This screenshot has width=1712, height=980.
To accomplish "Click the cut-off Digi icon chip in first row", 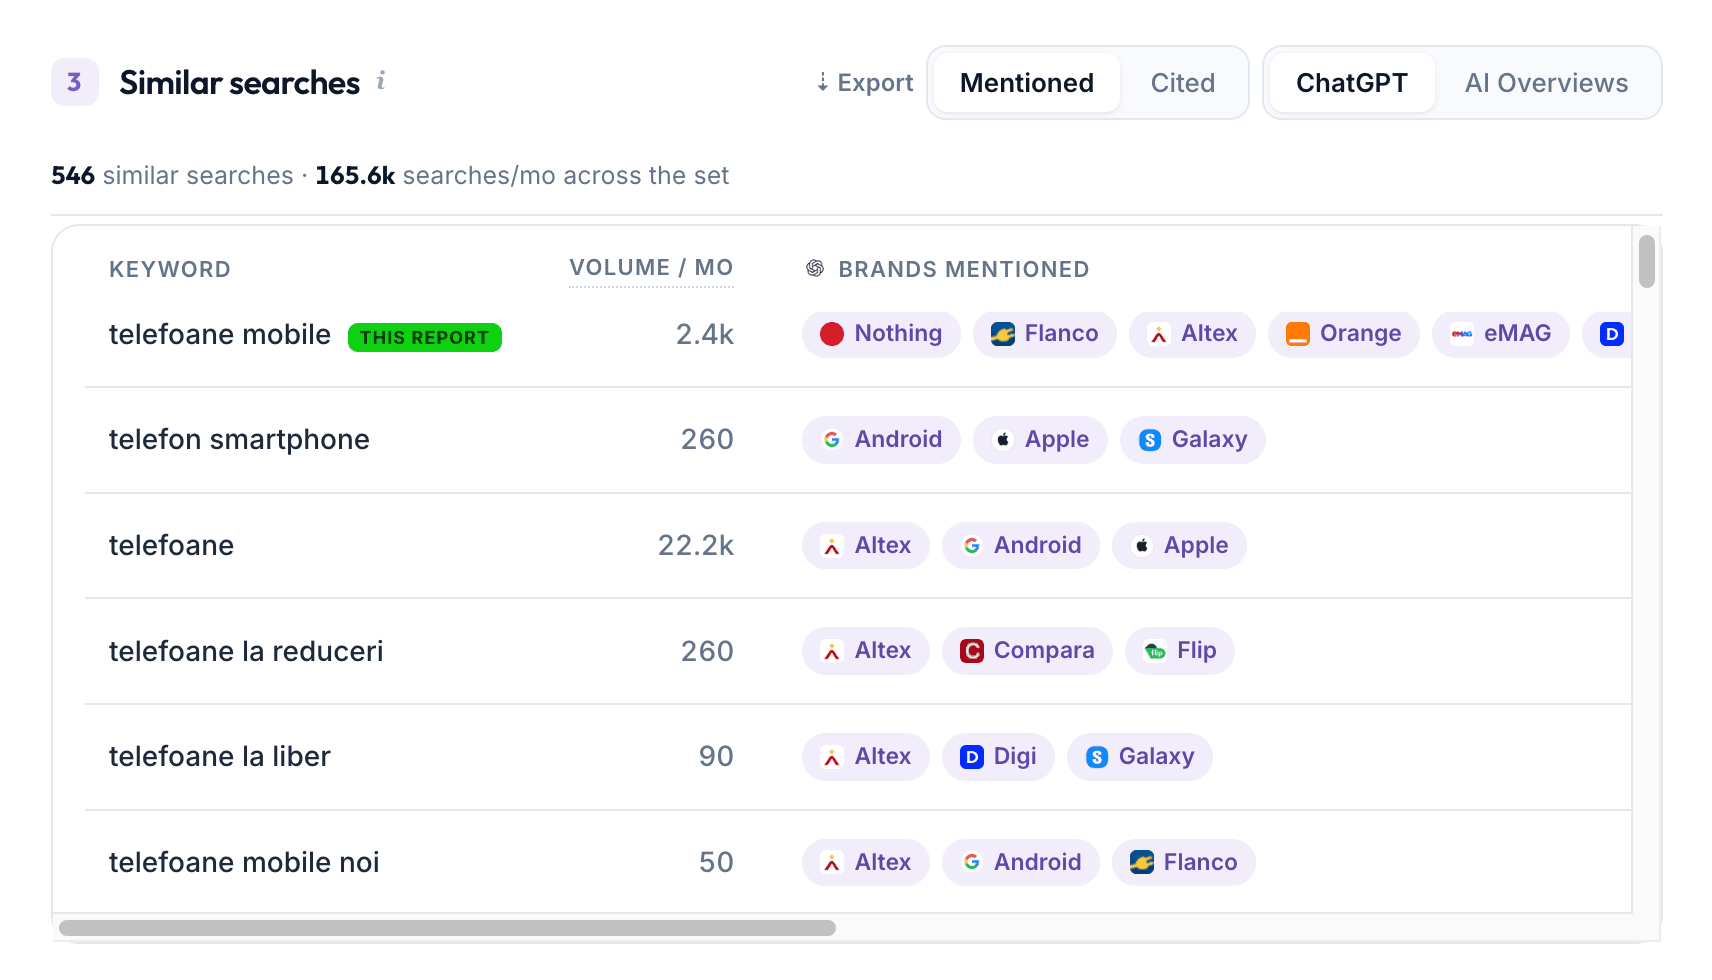I will click(1607, 334).
